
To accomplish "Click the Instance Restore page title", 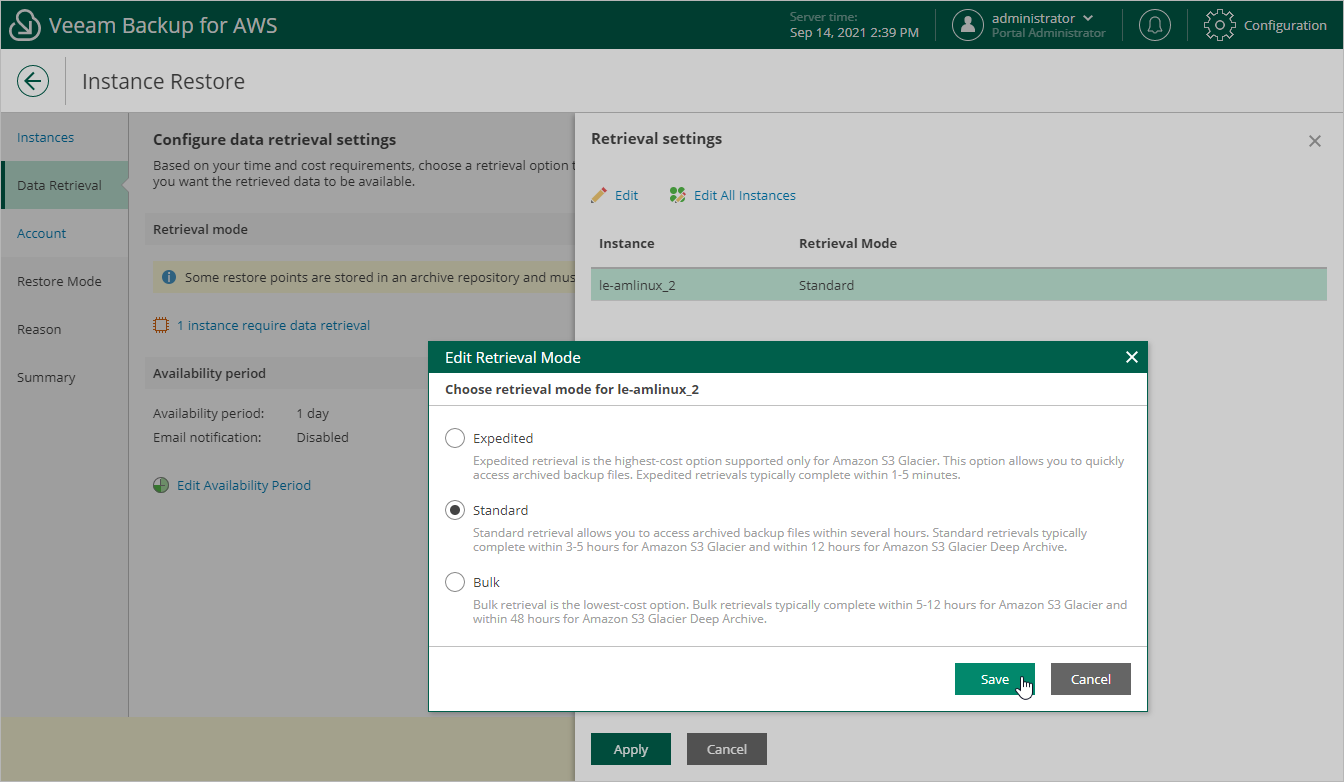I will pos(163,81).
